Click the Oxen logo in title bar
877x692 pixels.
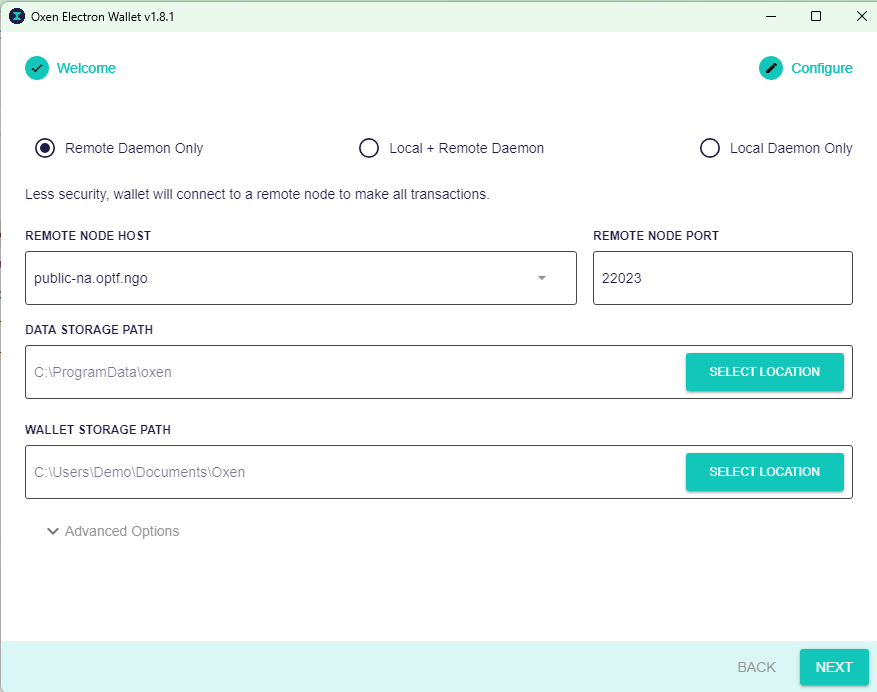[x=17, y=16]
